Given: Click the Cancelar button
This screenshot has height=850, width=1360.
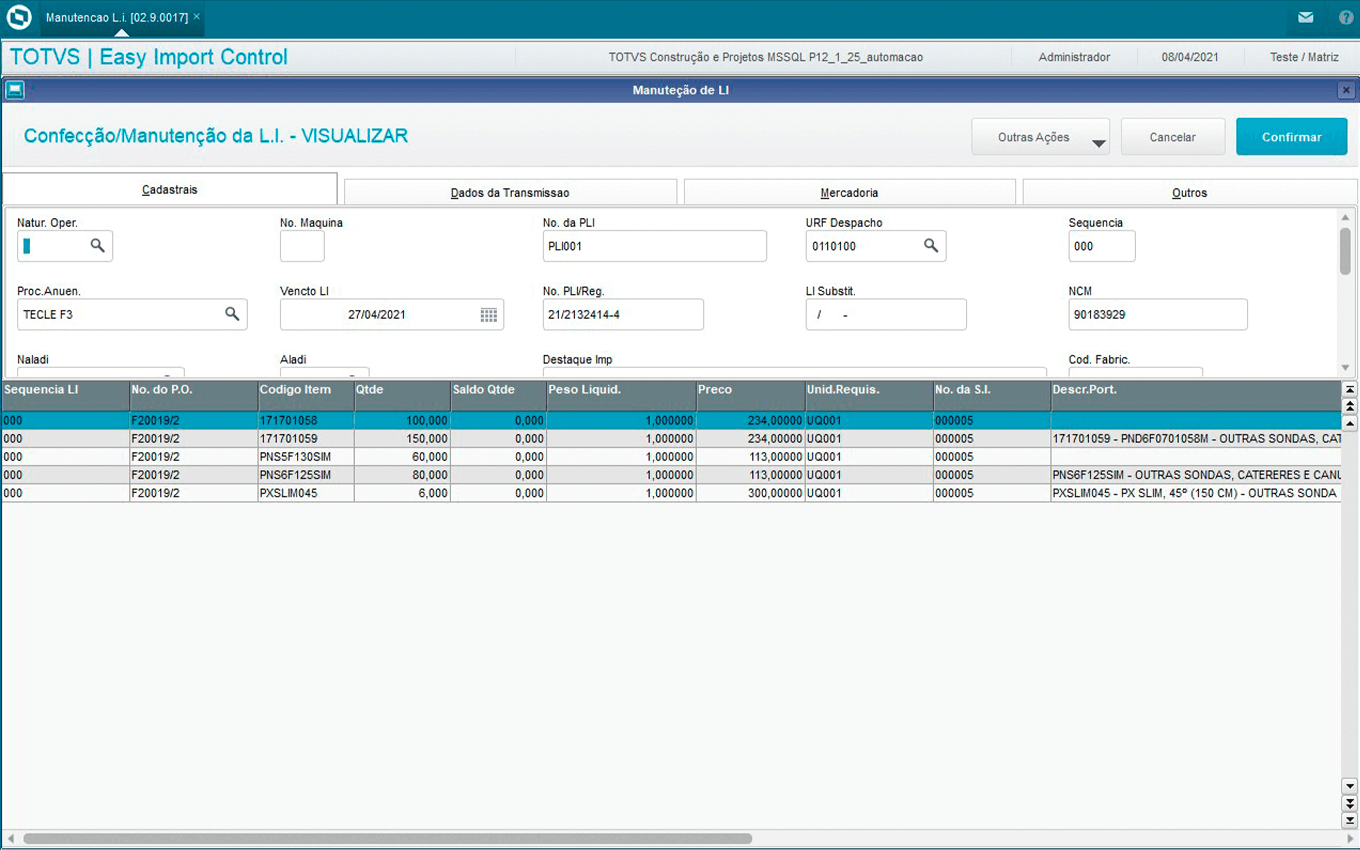Looking at the screenshot, I should [x=1172, y=137].
